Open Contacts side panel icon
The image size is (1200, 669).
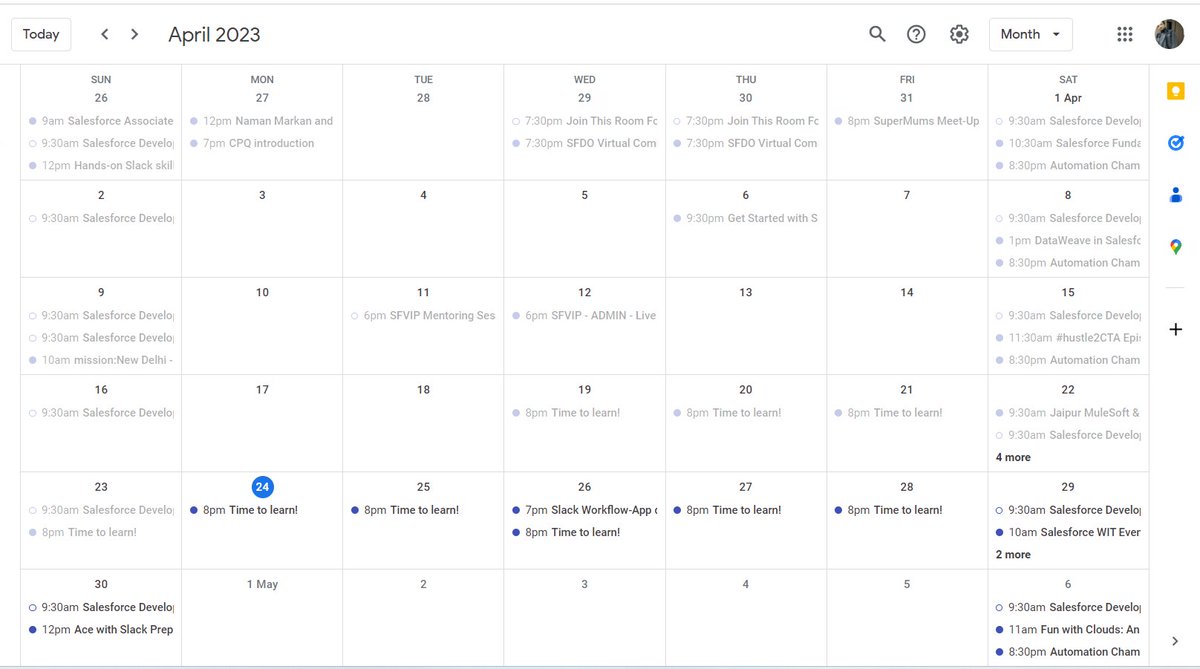[x=1175, y=195]
